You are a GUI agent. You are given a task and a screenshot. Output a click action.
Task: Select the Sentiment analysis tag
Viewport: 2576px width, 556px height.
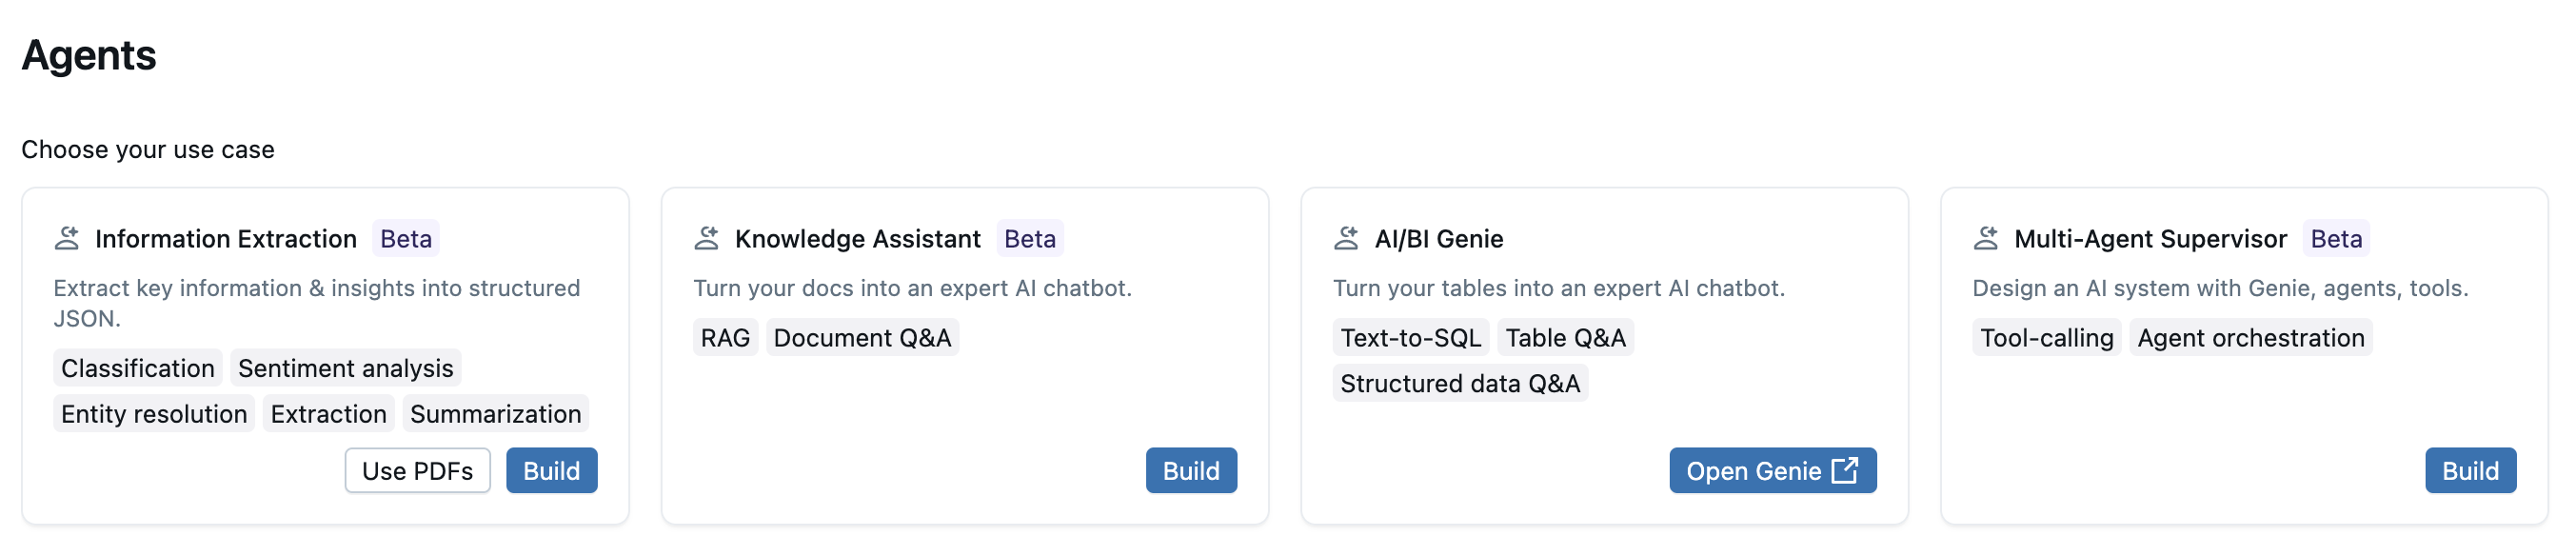(x=345, y=368)
